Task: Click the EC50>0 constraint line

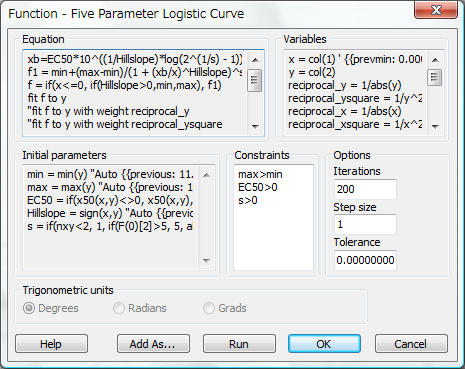Action: (258, 188)
